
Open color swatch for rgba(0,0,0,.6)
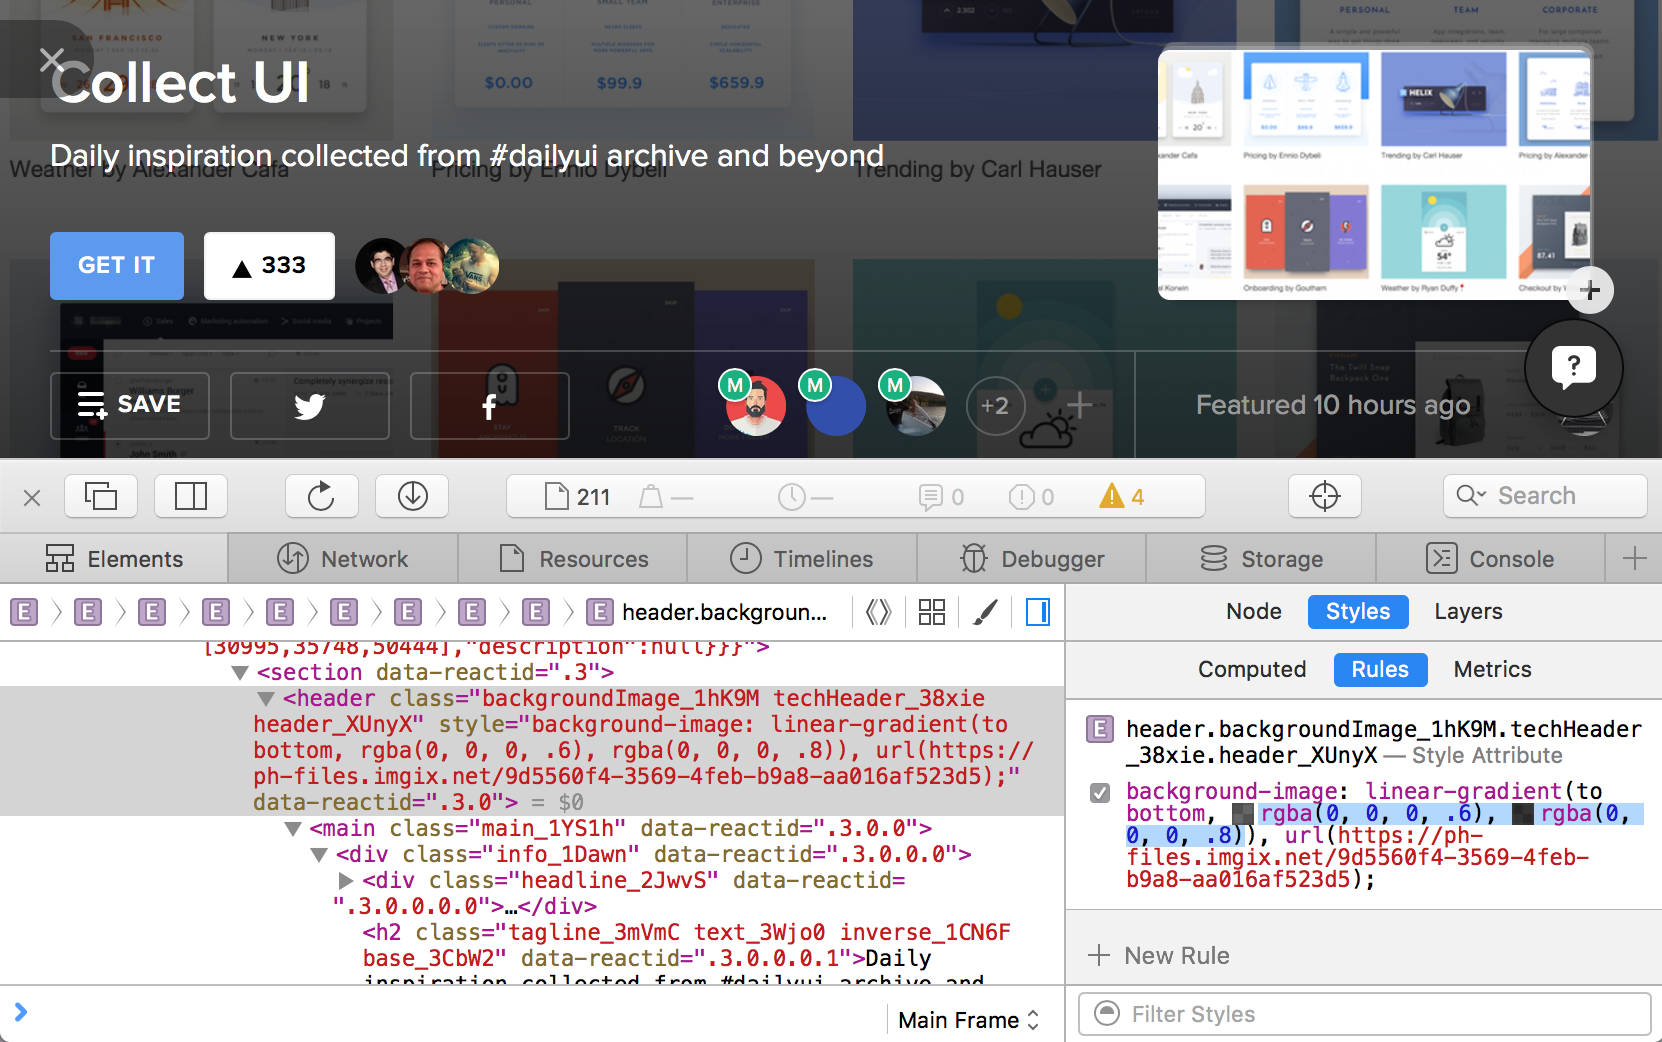pos(1243,814)
